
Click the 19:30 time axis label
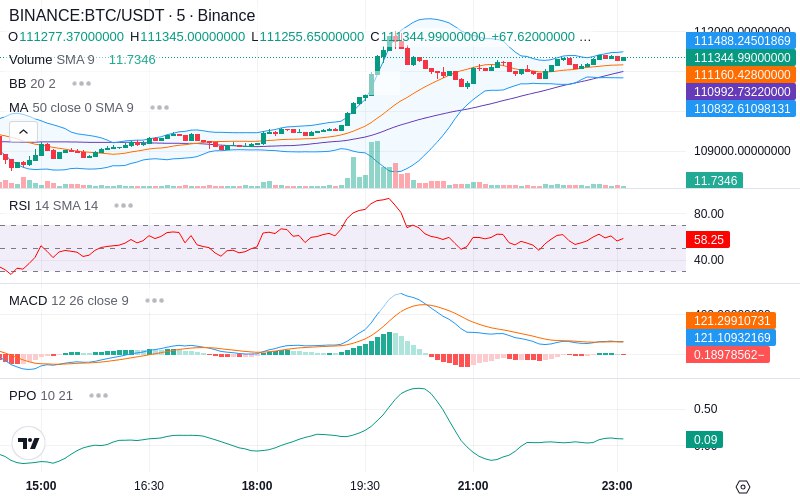pyautogui.click(x=365, y=486)
